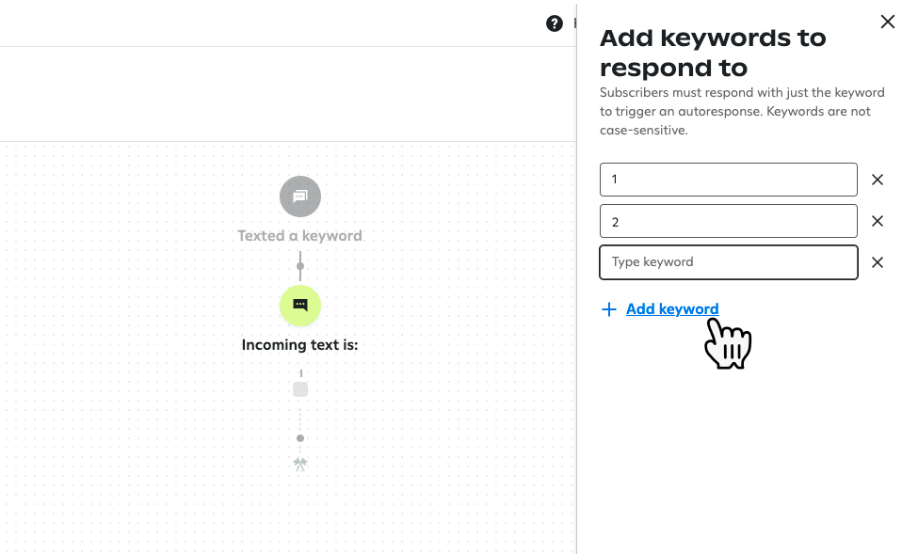Click the Texted a keyword label
The width and height of the screenshot is (916, 554).
(300, 236)
